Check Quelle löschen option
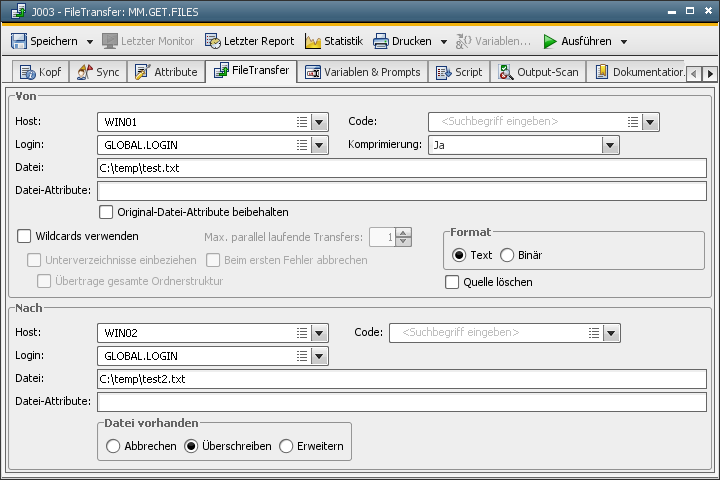 [452, 282]
